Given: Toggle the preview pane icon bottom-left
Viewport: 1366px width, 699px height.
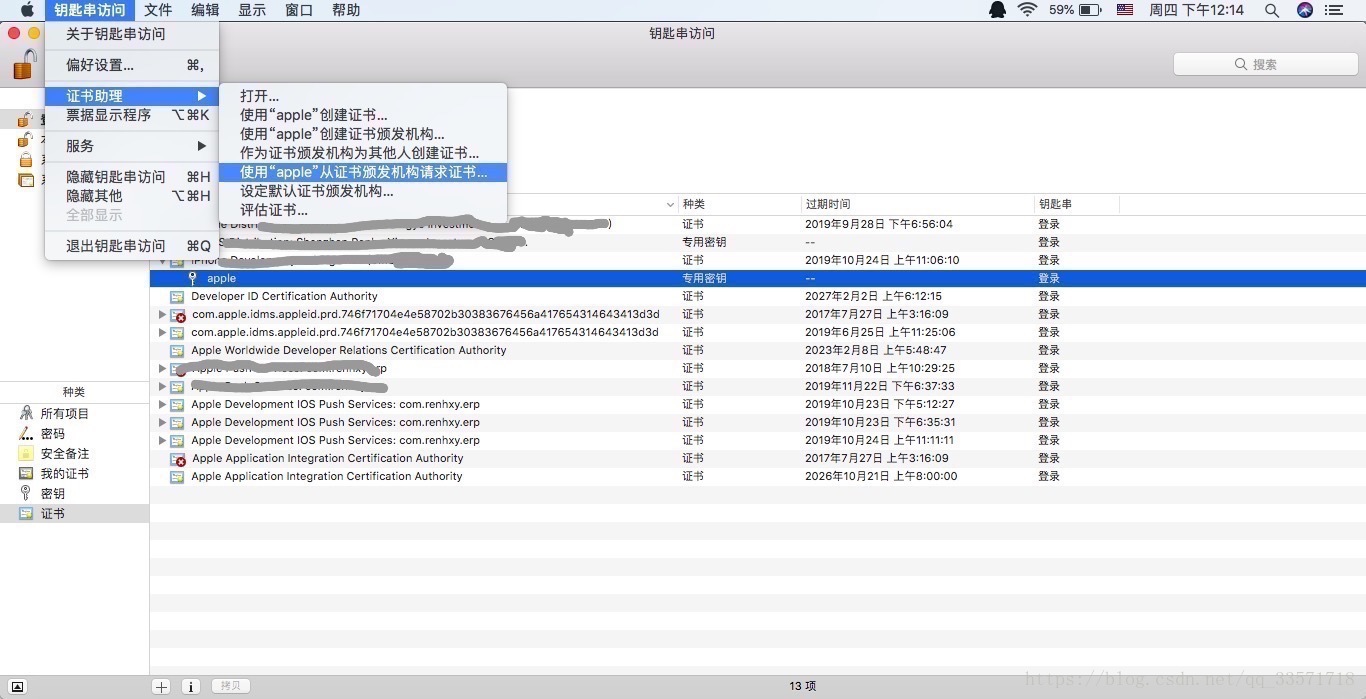Looking at the screenshot, I should (x=17, y=687).
